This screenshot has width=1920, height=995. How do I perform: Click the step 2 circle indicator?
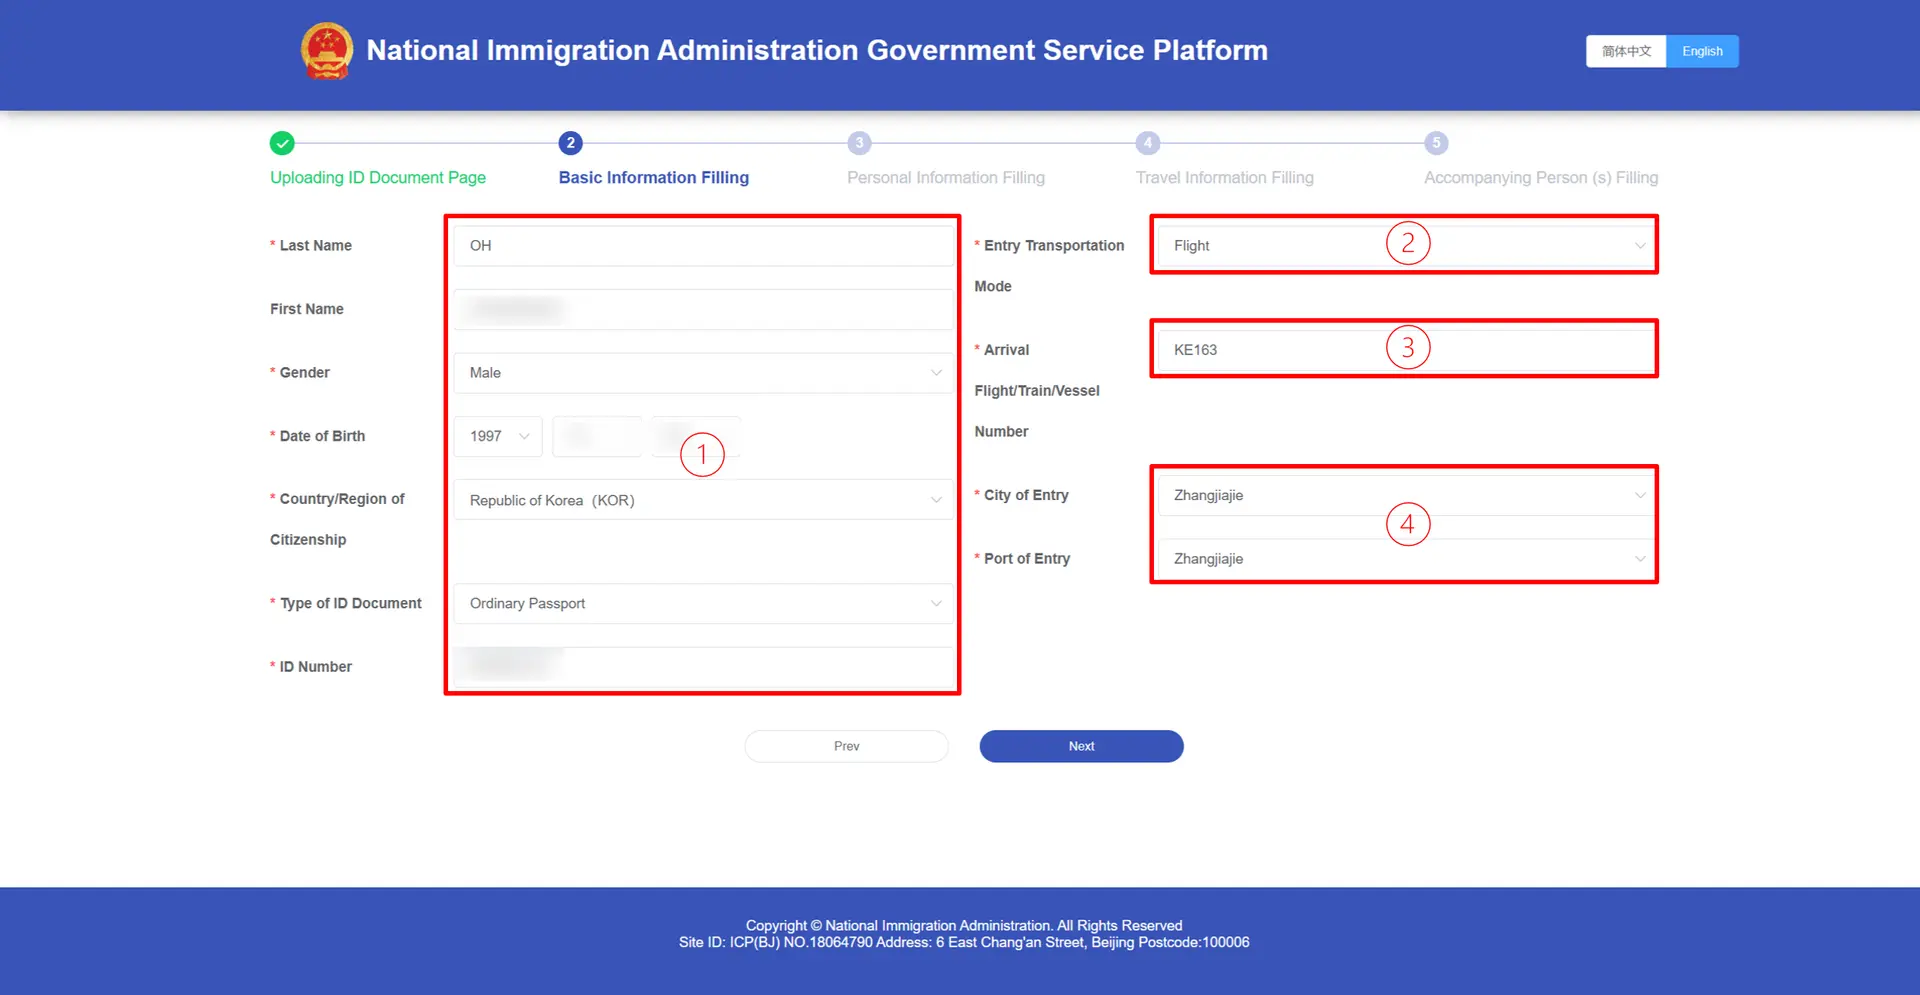(x=570, y=143)
